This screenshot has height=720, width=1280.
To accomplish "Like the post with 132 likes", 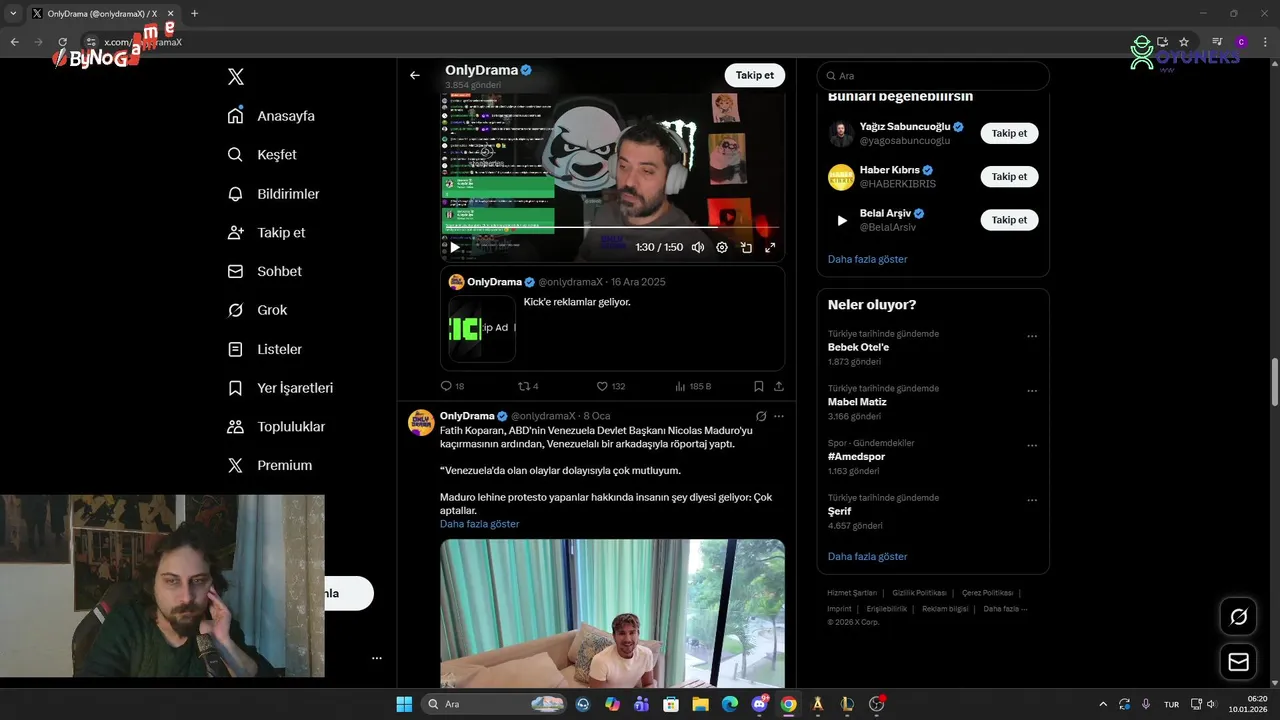I will (610, 386).
